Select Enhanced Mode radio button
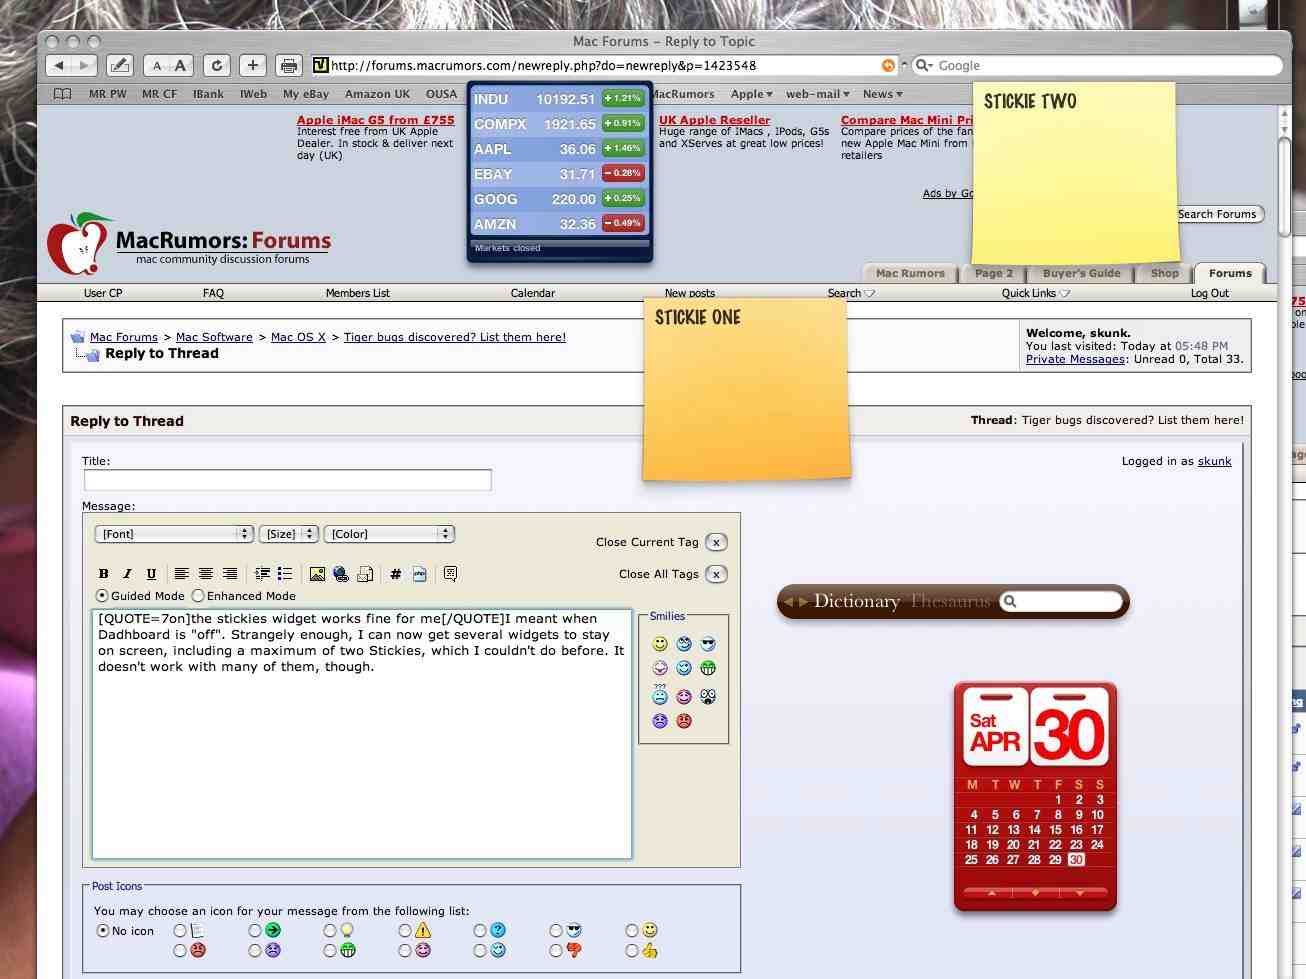The image size is (1306, 979). [198, 596]
